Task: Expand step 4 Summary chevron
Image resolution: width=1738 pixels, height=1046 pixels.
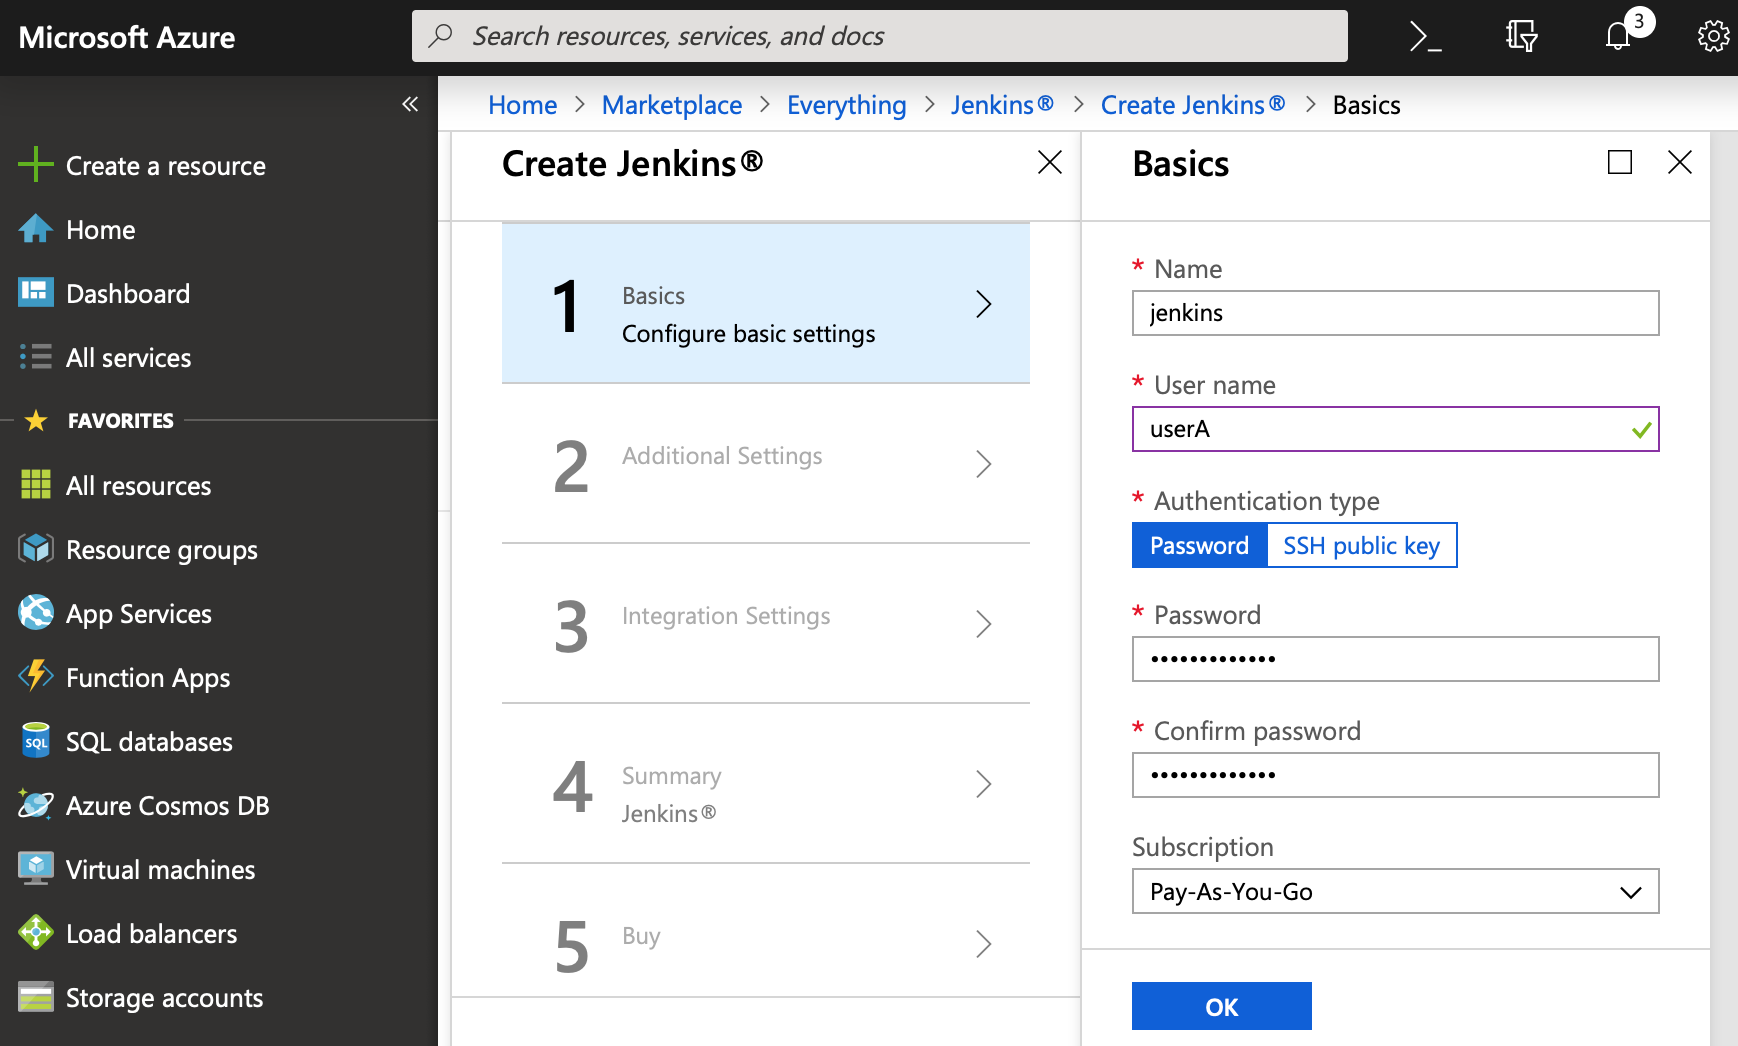Action: click(983, 784)
